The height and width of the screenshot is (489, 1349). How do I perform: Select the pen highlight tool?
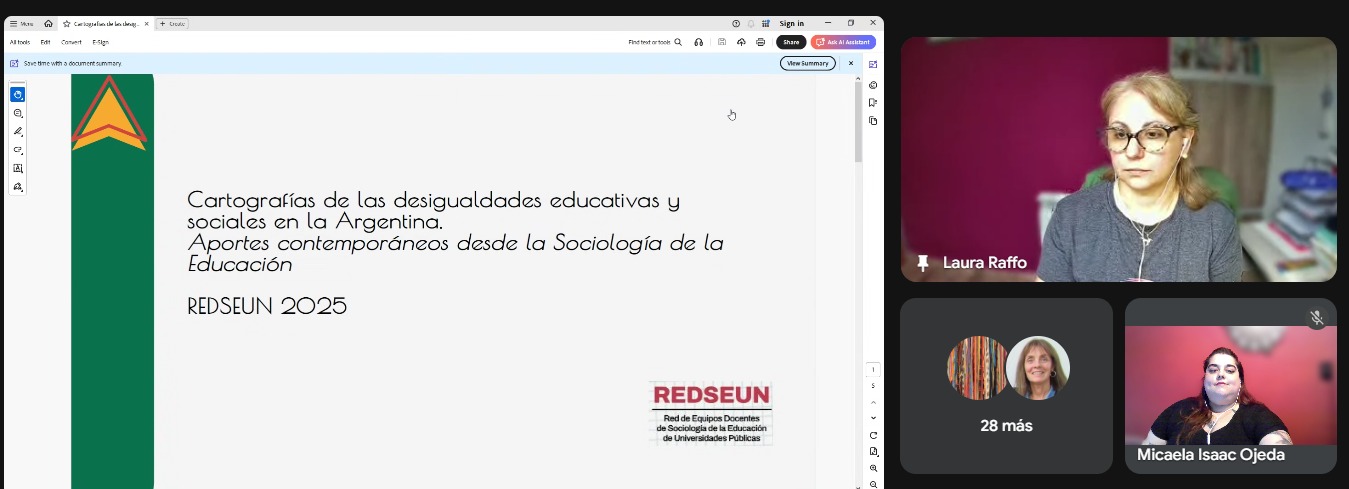click(x=18, y=131)
